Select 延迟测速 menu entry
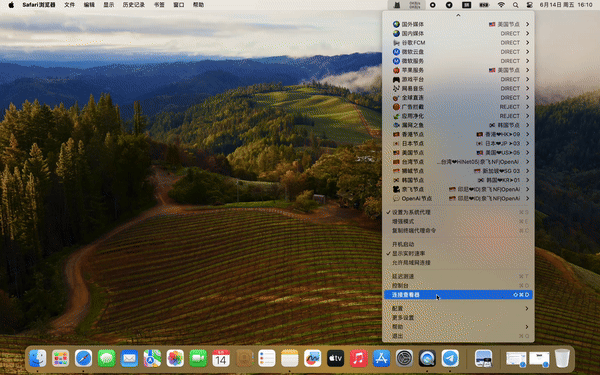The height and width of the screenshot is (375, 600). tap(458, 276)
